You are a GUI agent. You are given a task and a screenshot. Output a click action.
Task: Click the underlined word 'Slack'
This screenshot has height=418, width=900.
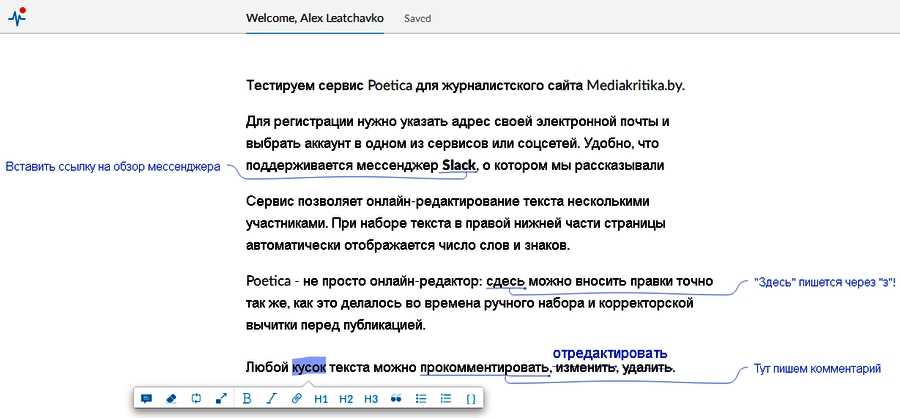[459, 165]
